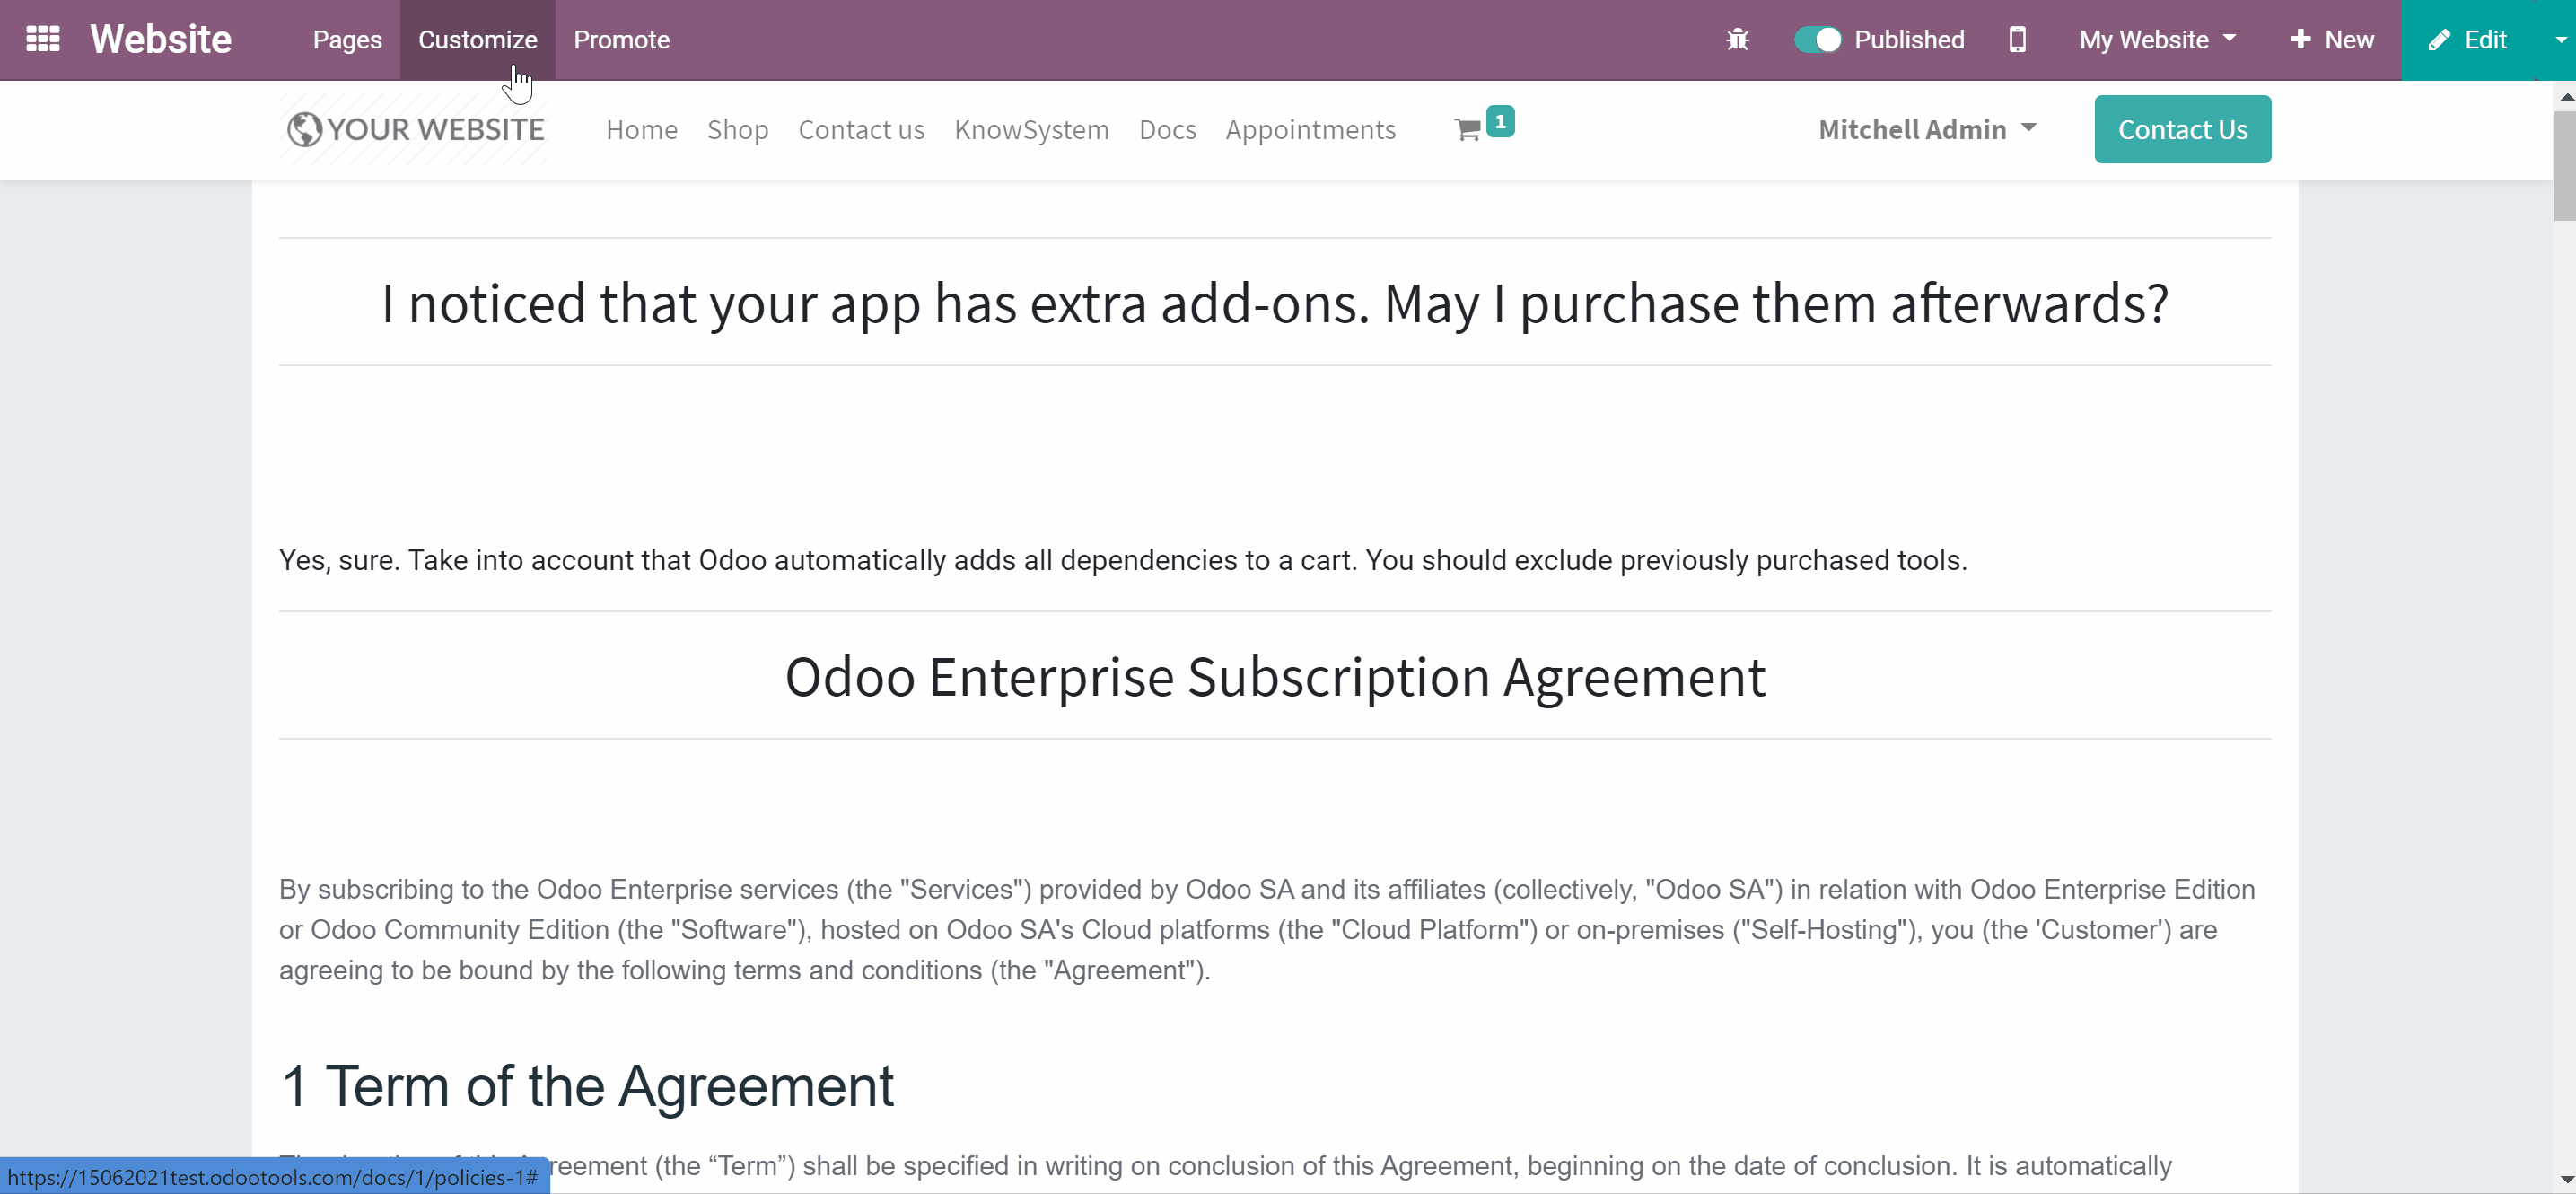Click the cart item count badge

pos(1500,121)
